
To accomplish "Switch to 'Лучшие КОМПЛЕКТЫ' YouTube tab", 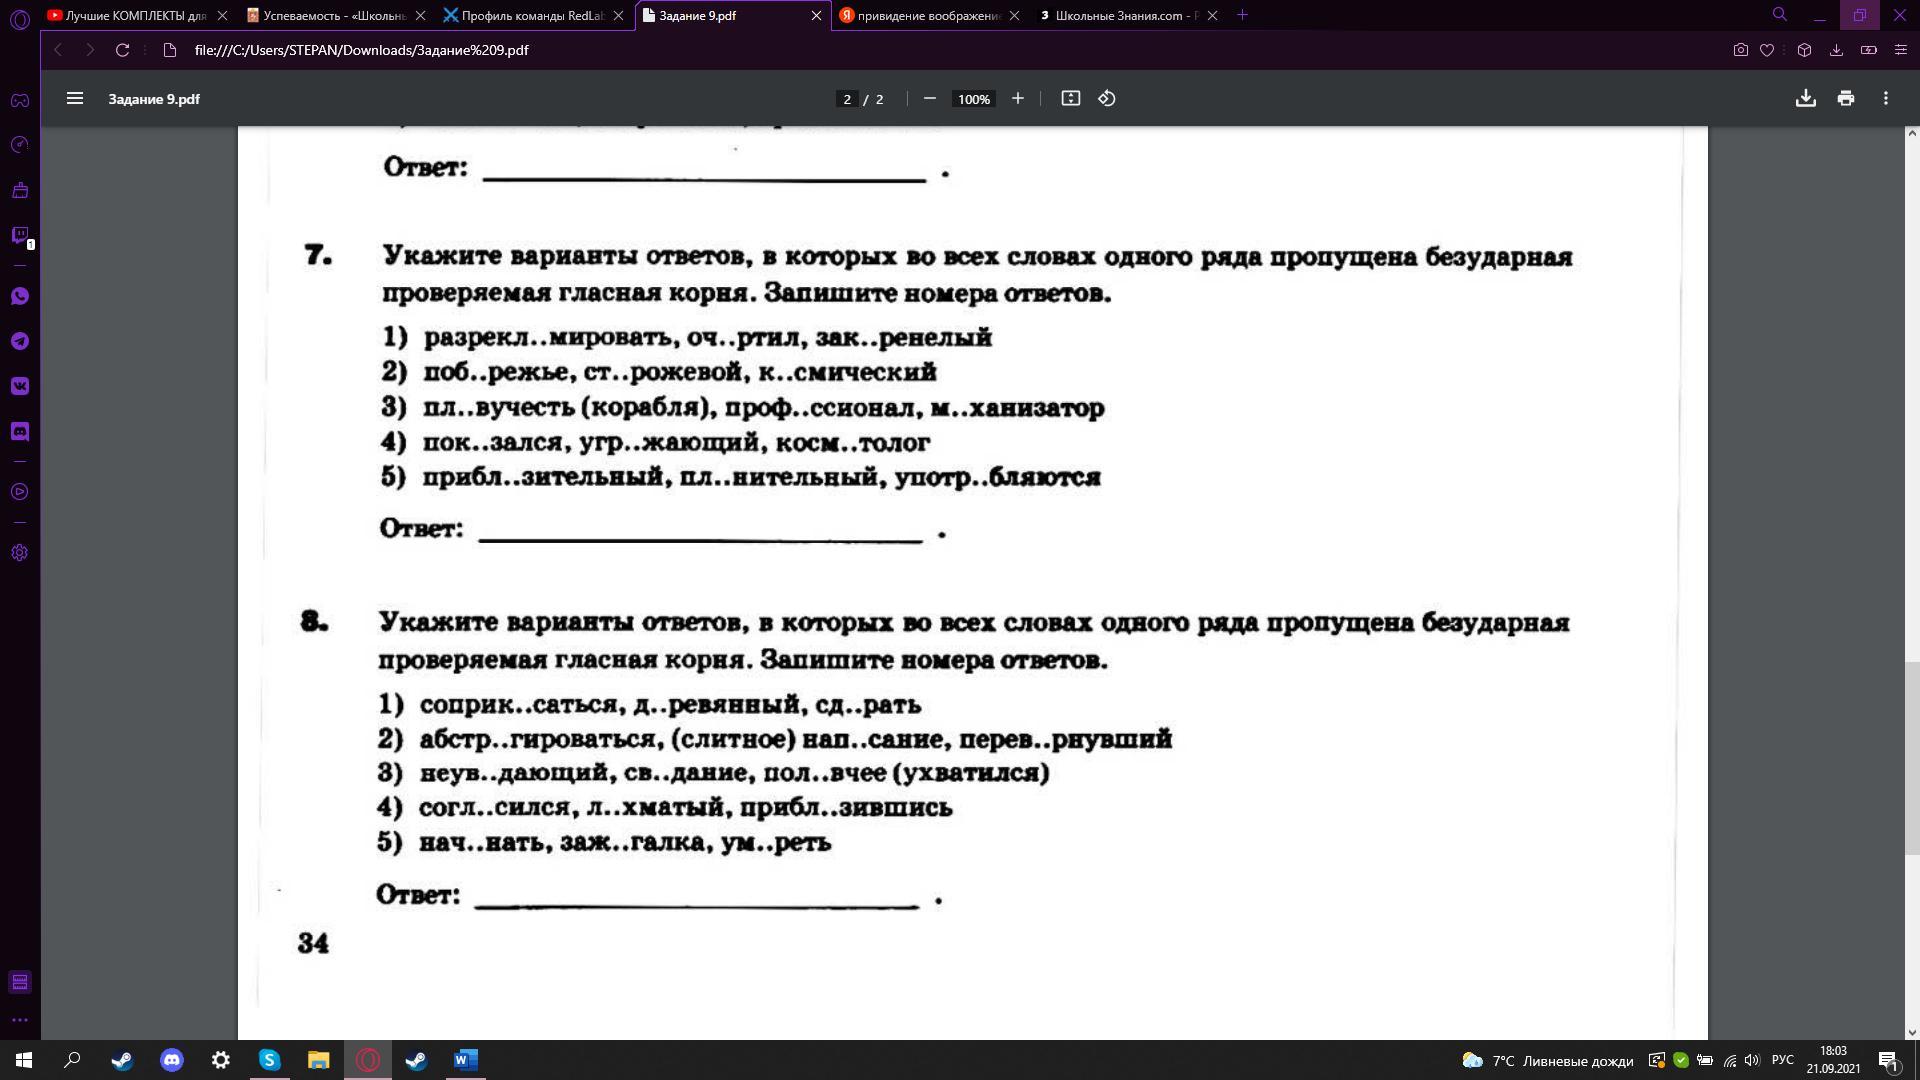I will 136,15.
